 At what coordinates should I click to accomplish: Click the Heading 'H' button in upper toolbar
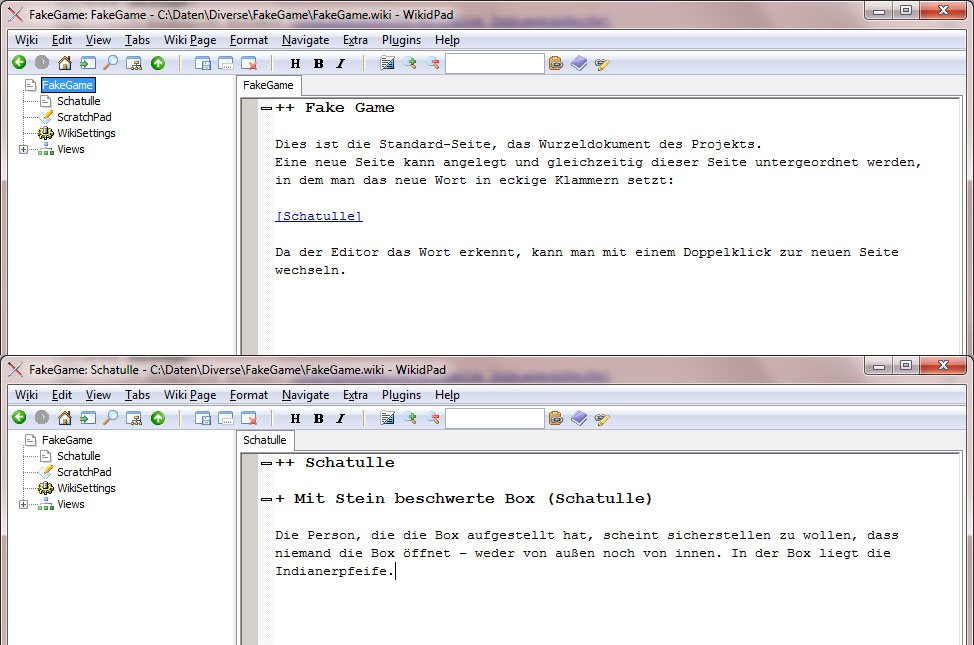point(295,63)
